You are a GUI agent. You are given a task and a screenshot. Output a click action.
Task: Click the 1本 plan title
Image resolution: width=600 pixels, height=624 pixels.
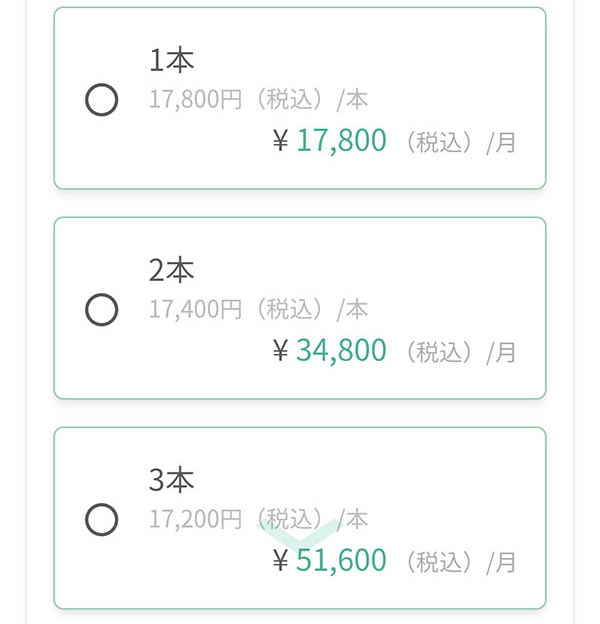(x=171, y=60)
